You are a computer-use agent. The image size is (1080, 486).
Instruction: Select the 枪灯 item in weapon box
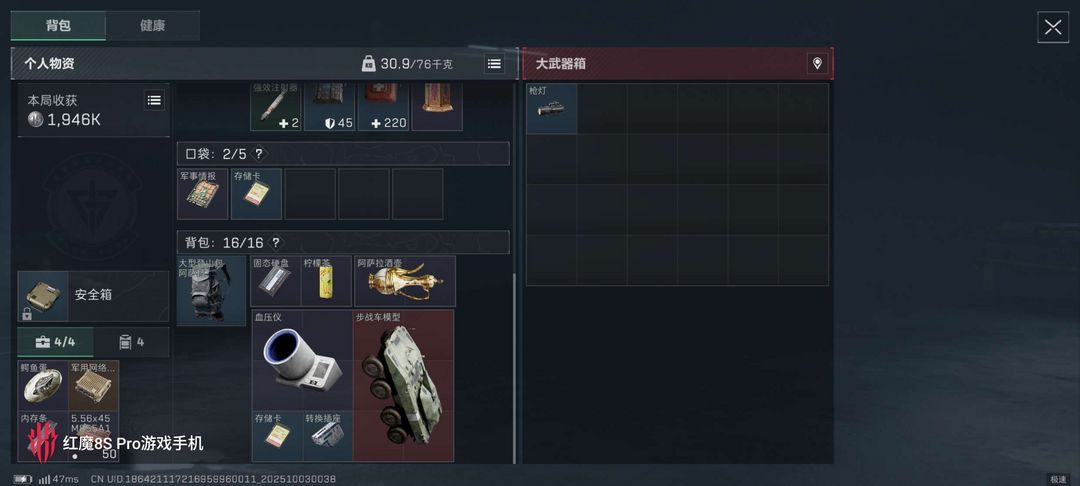tap(551, 109)
